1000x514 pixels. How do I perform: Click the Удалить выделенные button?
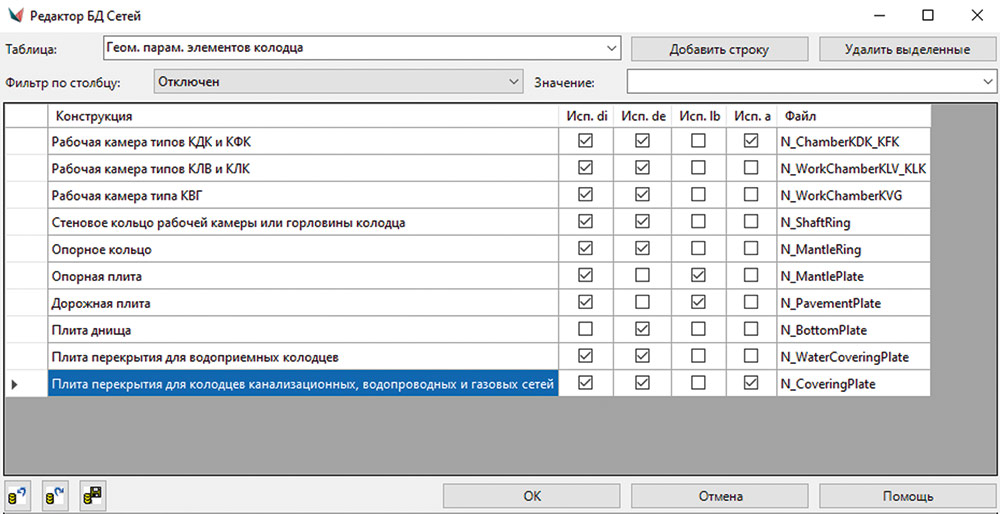[x=907, y=48]
